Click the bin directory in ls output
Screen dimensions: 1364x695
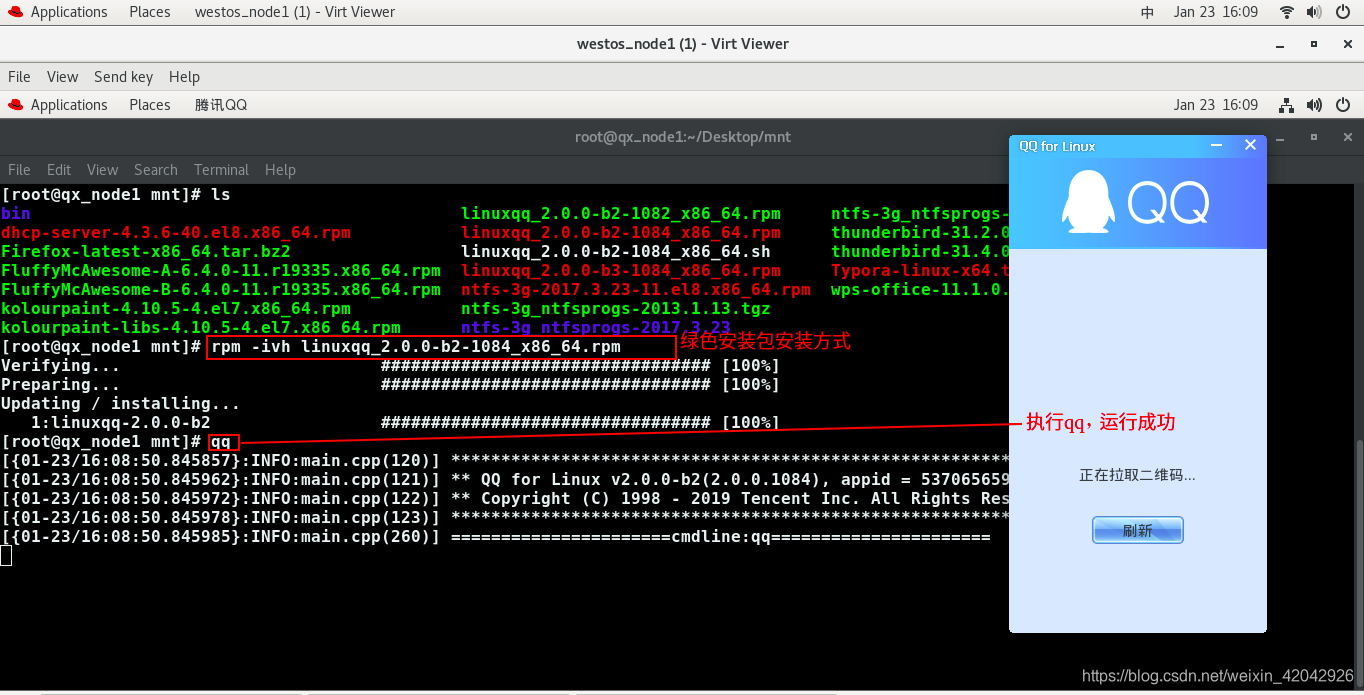pos(16,213)
